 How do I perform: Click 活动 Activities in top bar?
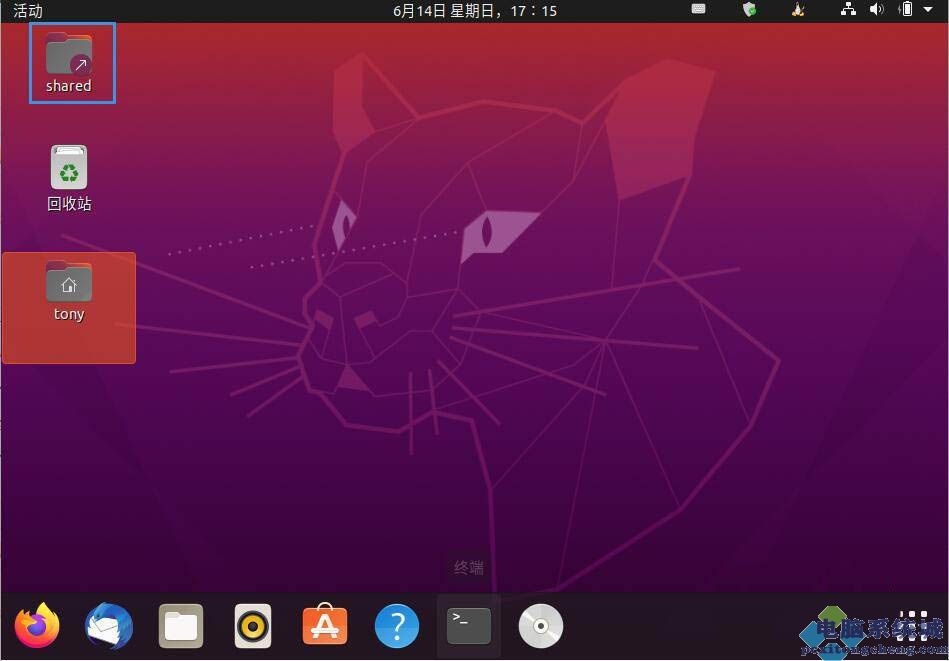[x=28, y=11]
